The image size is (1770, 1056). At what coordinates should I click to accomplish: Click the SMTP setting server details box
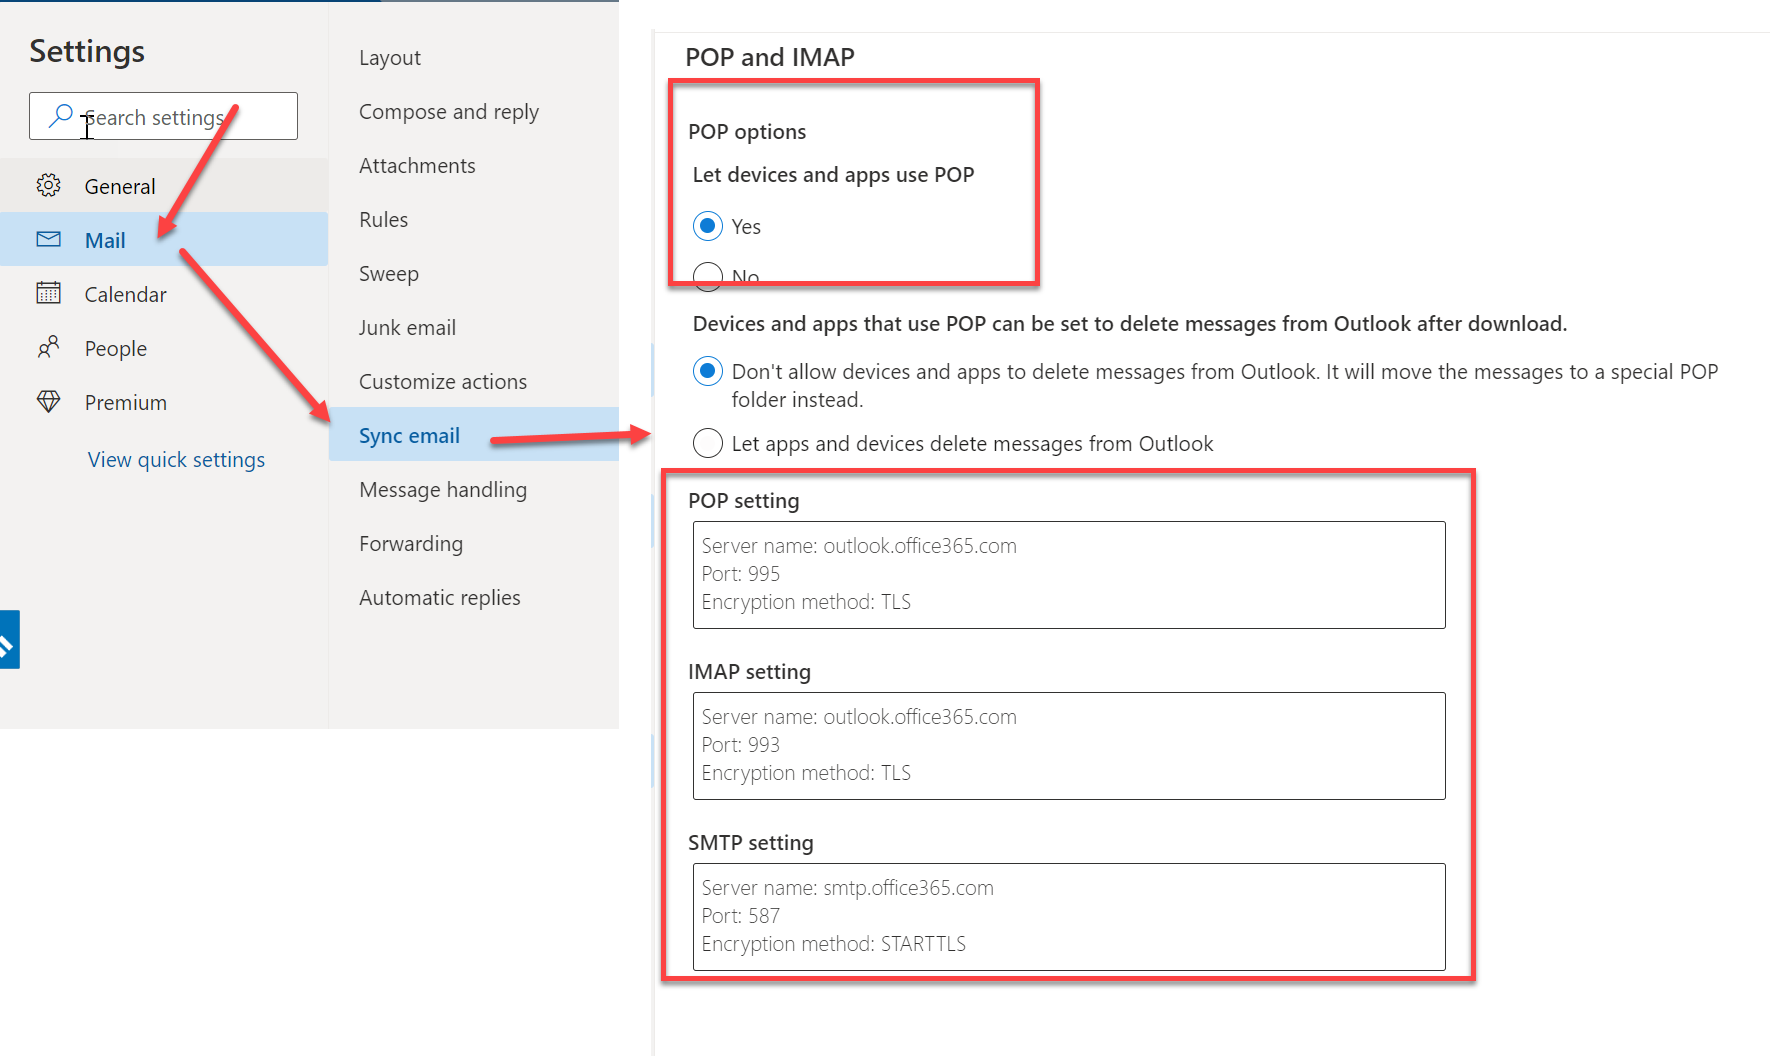click(x=1069, y=917)
